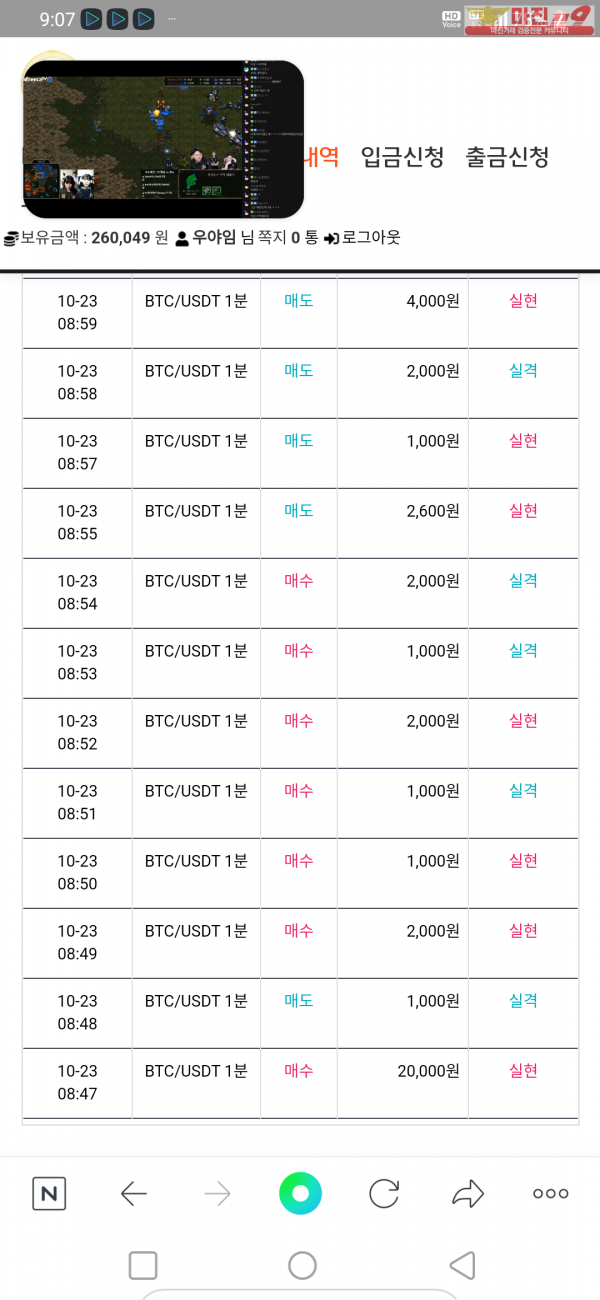Tap the share arrow icon
The image size is (600, 1300).
467,1193
